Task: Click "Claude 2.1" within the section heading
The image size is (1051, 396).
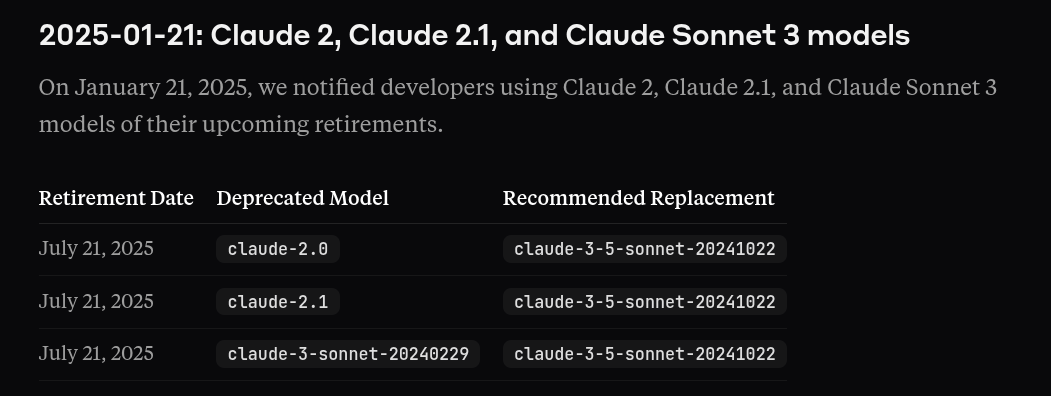Action: [x=423, y=36]
